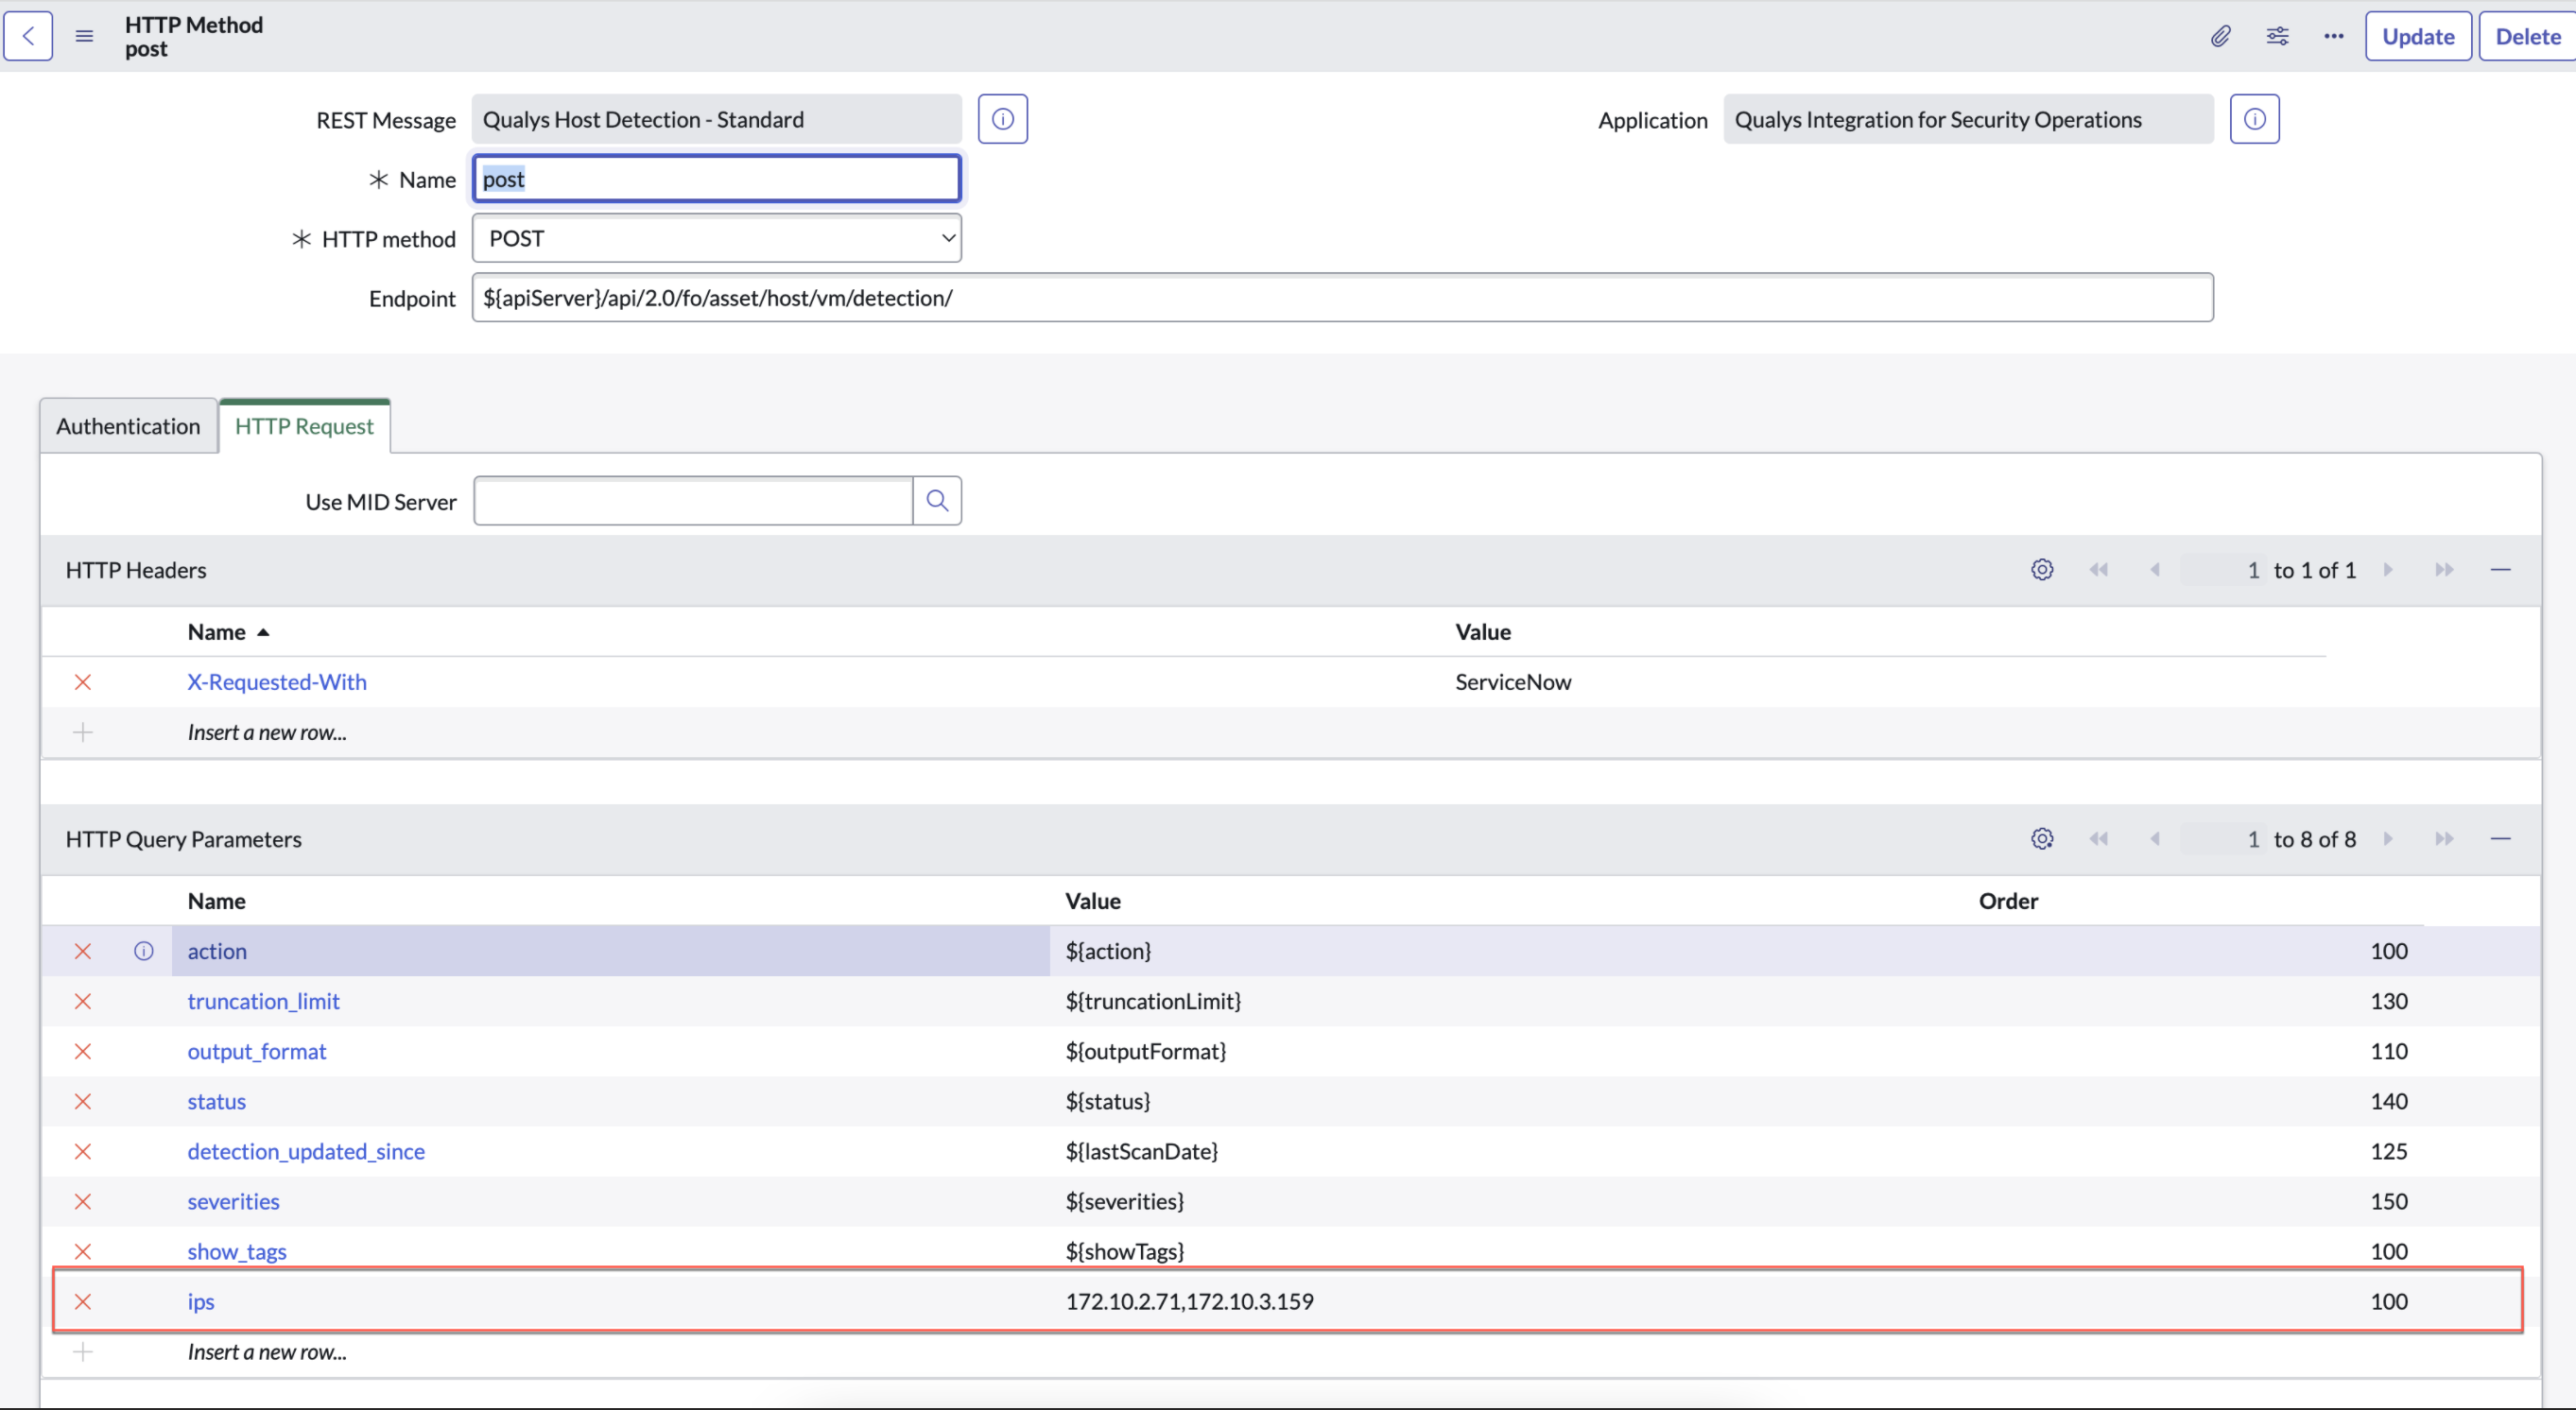Delete the output_format parameter row

point(83,1051)
